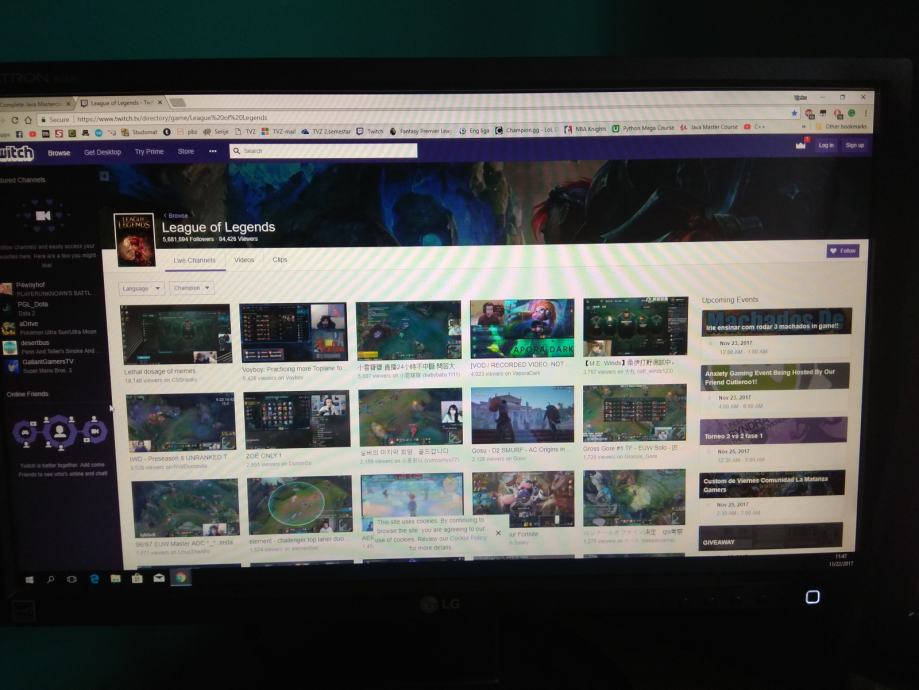Dismiss the cookie notice with X
The height and width of the screenshot is (690, 919).
[x=498, y=533]
